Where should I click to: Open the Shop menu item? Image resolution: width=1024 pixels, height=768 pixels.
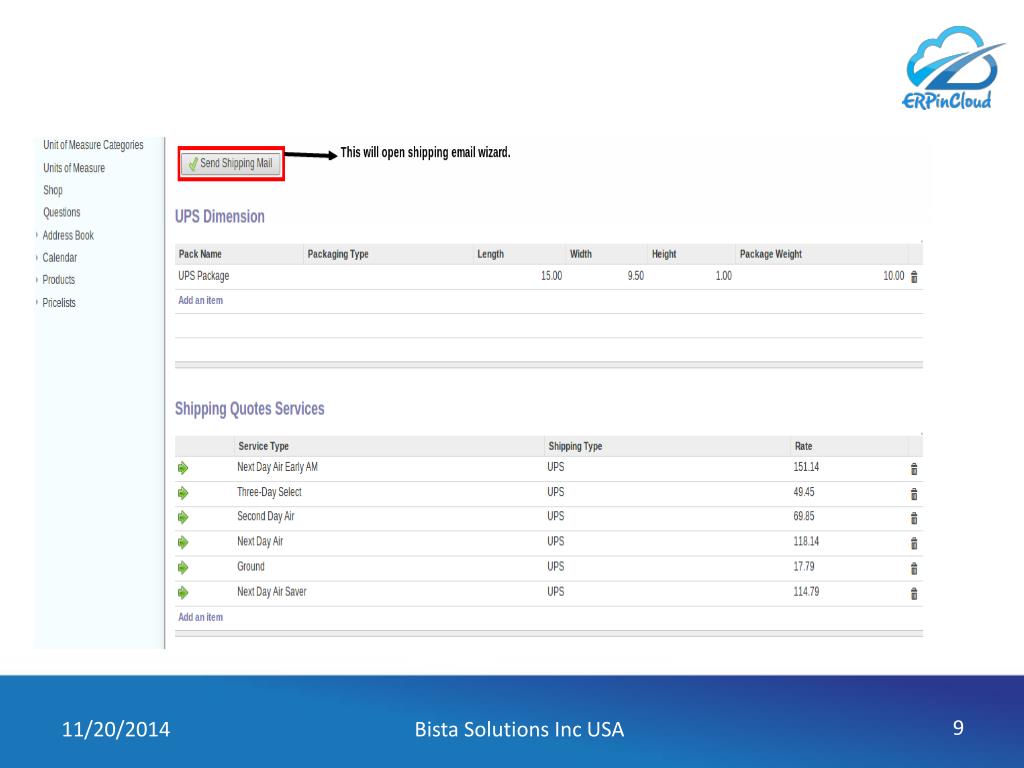[x=53, y=190]
